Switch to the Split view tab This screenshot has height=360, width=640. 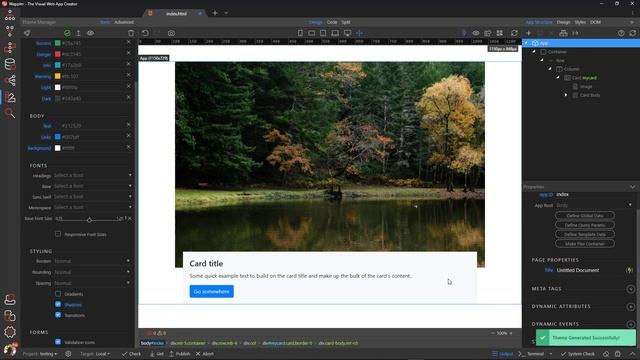(x=346, y=22)
